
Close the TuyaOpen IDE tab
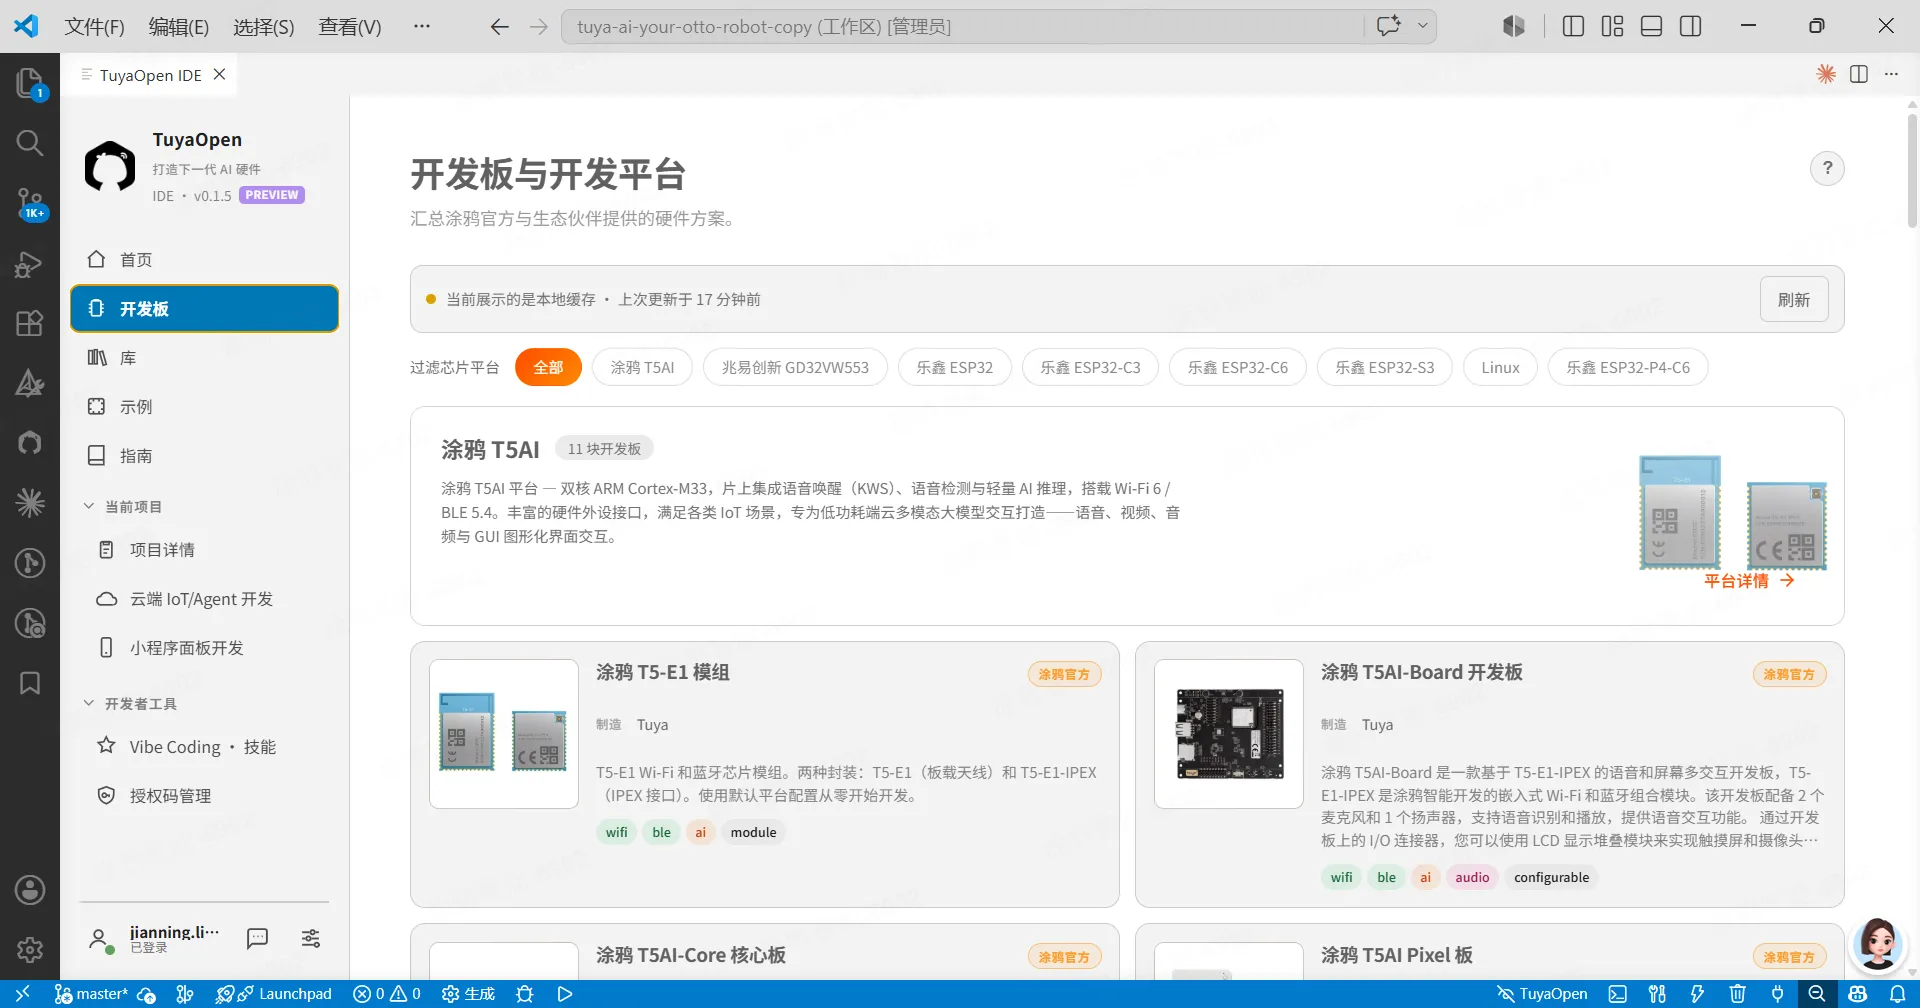click(x=220, y=74)
